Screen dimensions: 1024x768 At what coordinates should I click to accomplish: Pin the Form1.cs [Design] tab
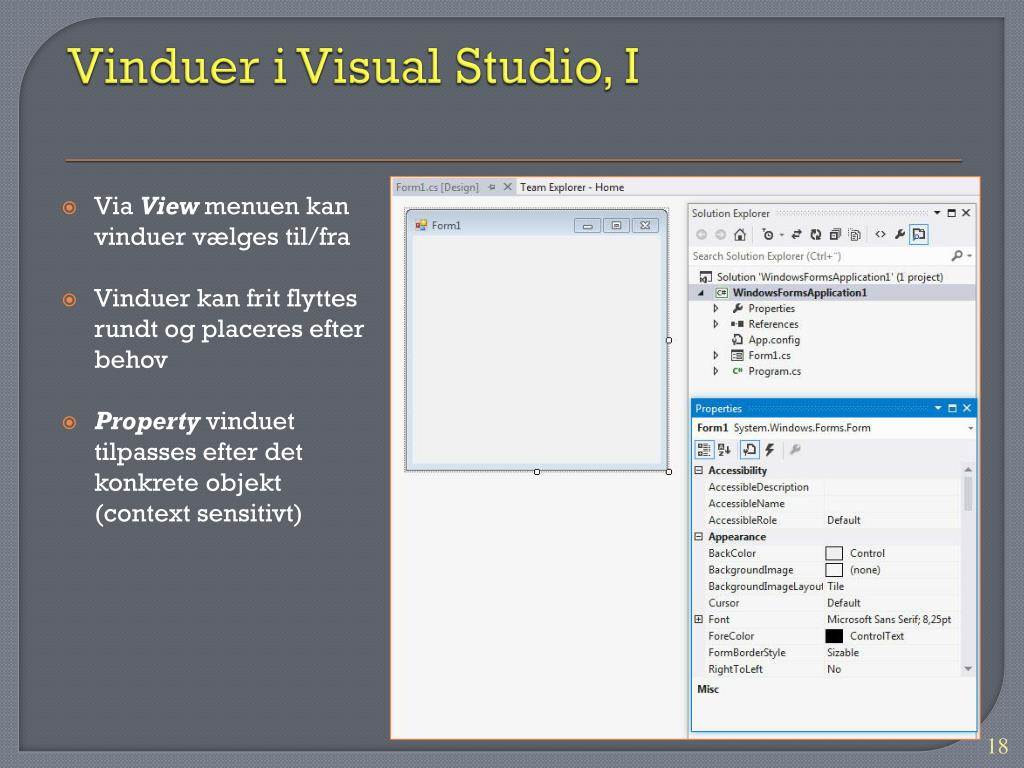[x=492, y=187]
